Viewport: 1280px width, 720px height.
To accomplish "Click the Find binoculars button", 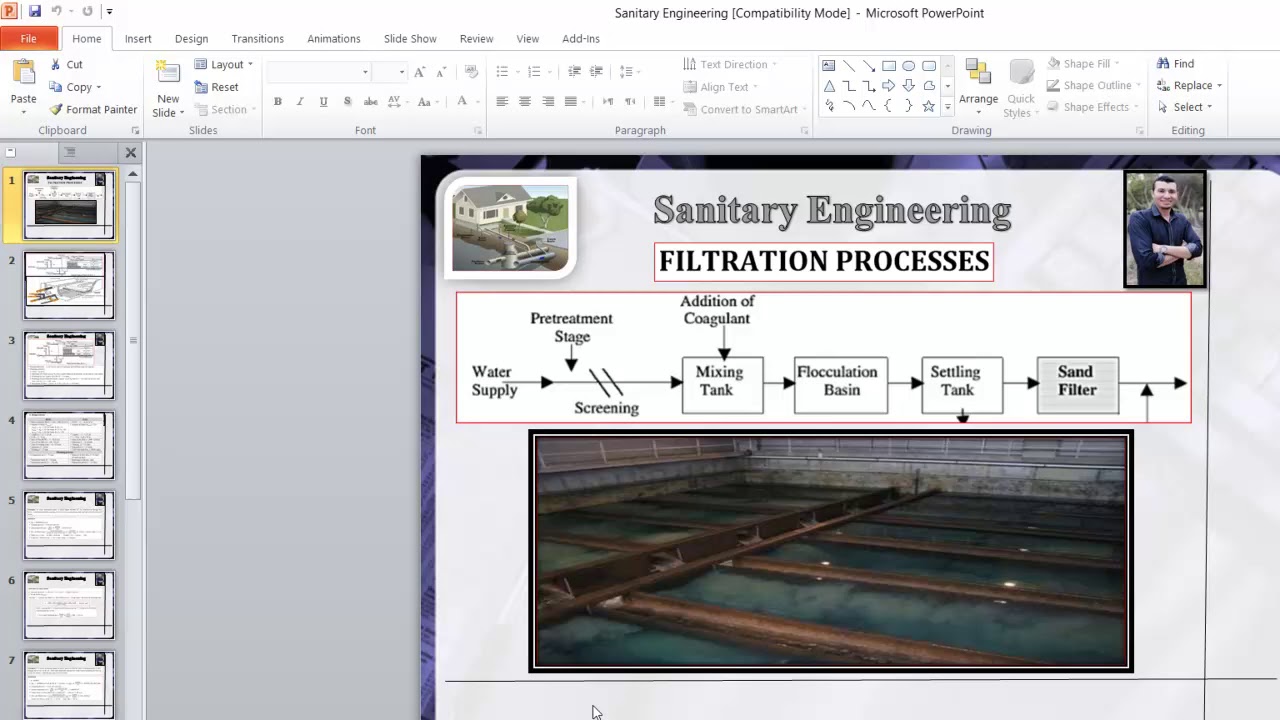I will (x=1175, y=64).
